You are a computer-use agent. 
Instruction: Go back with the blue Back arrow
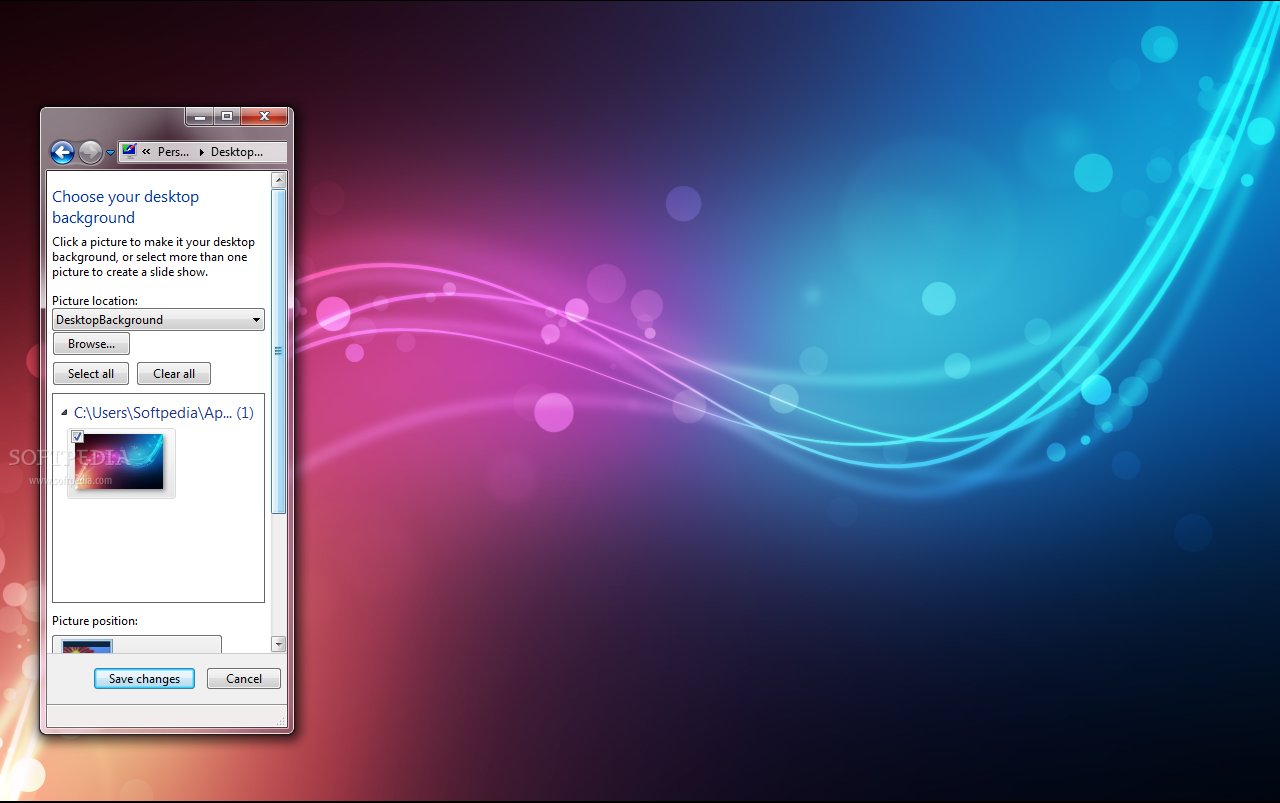(62, 152)
